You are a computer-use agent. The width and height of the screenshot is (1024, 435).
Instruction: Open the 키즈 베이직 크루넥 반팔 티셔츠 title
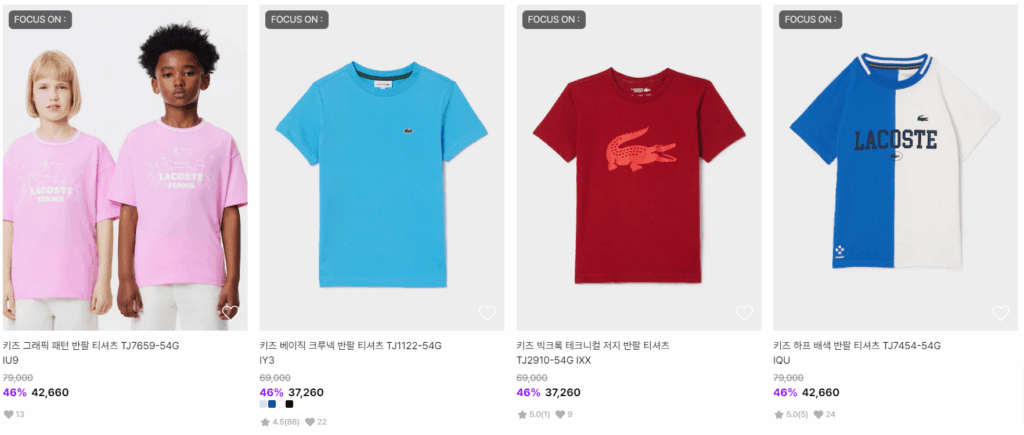(350, 346)
